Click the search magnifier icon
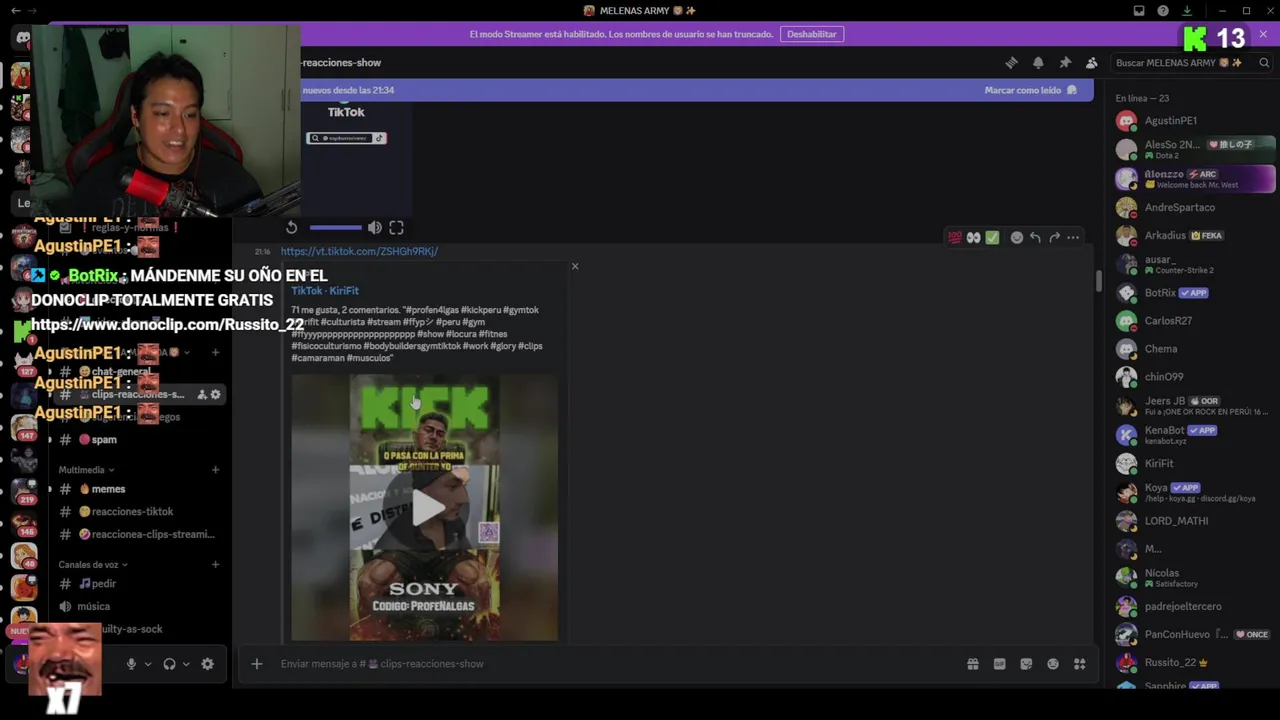 (1264, 62)
